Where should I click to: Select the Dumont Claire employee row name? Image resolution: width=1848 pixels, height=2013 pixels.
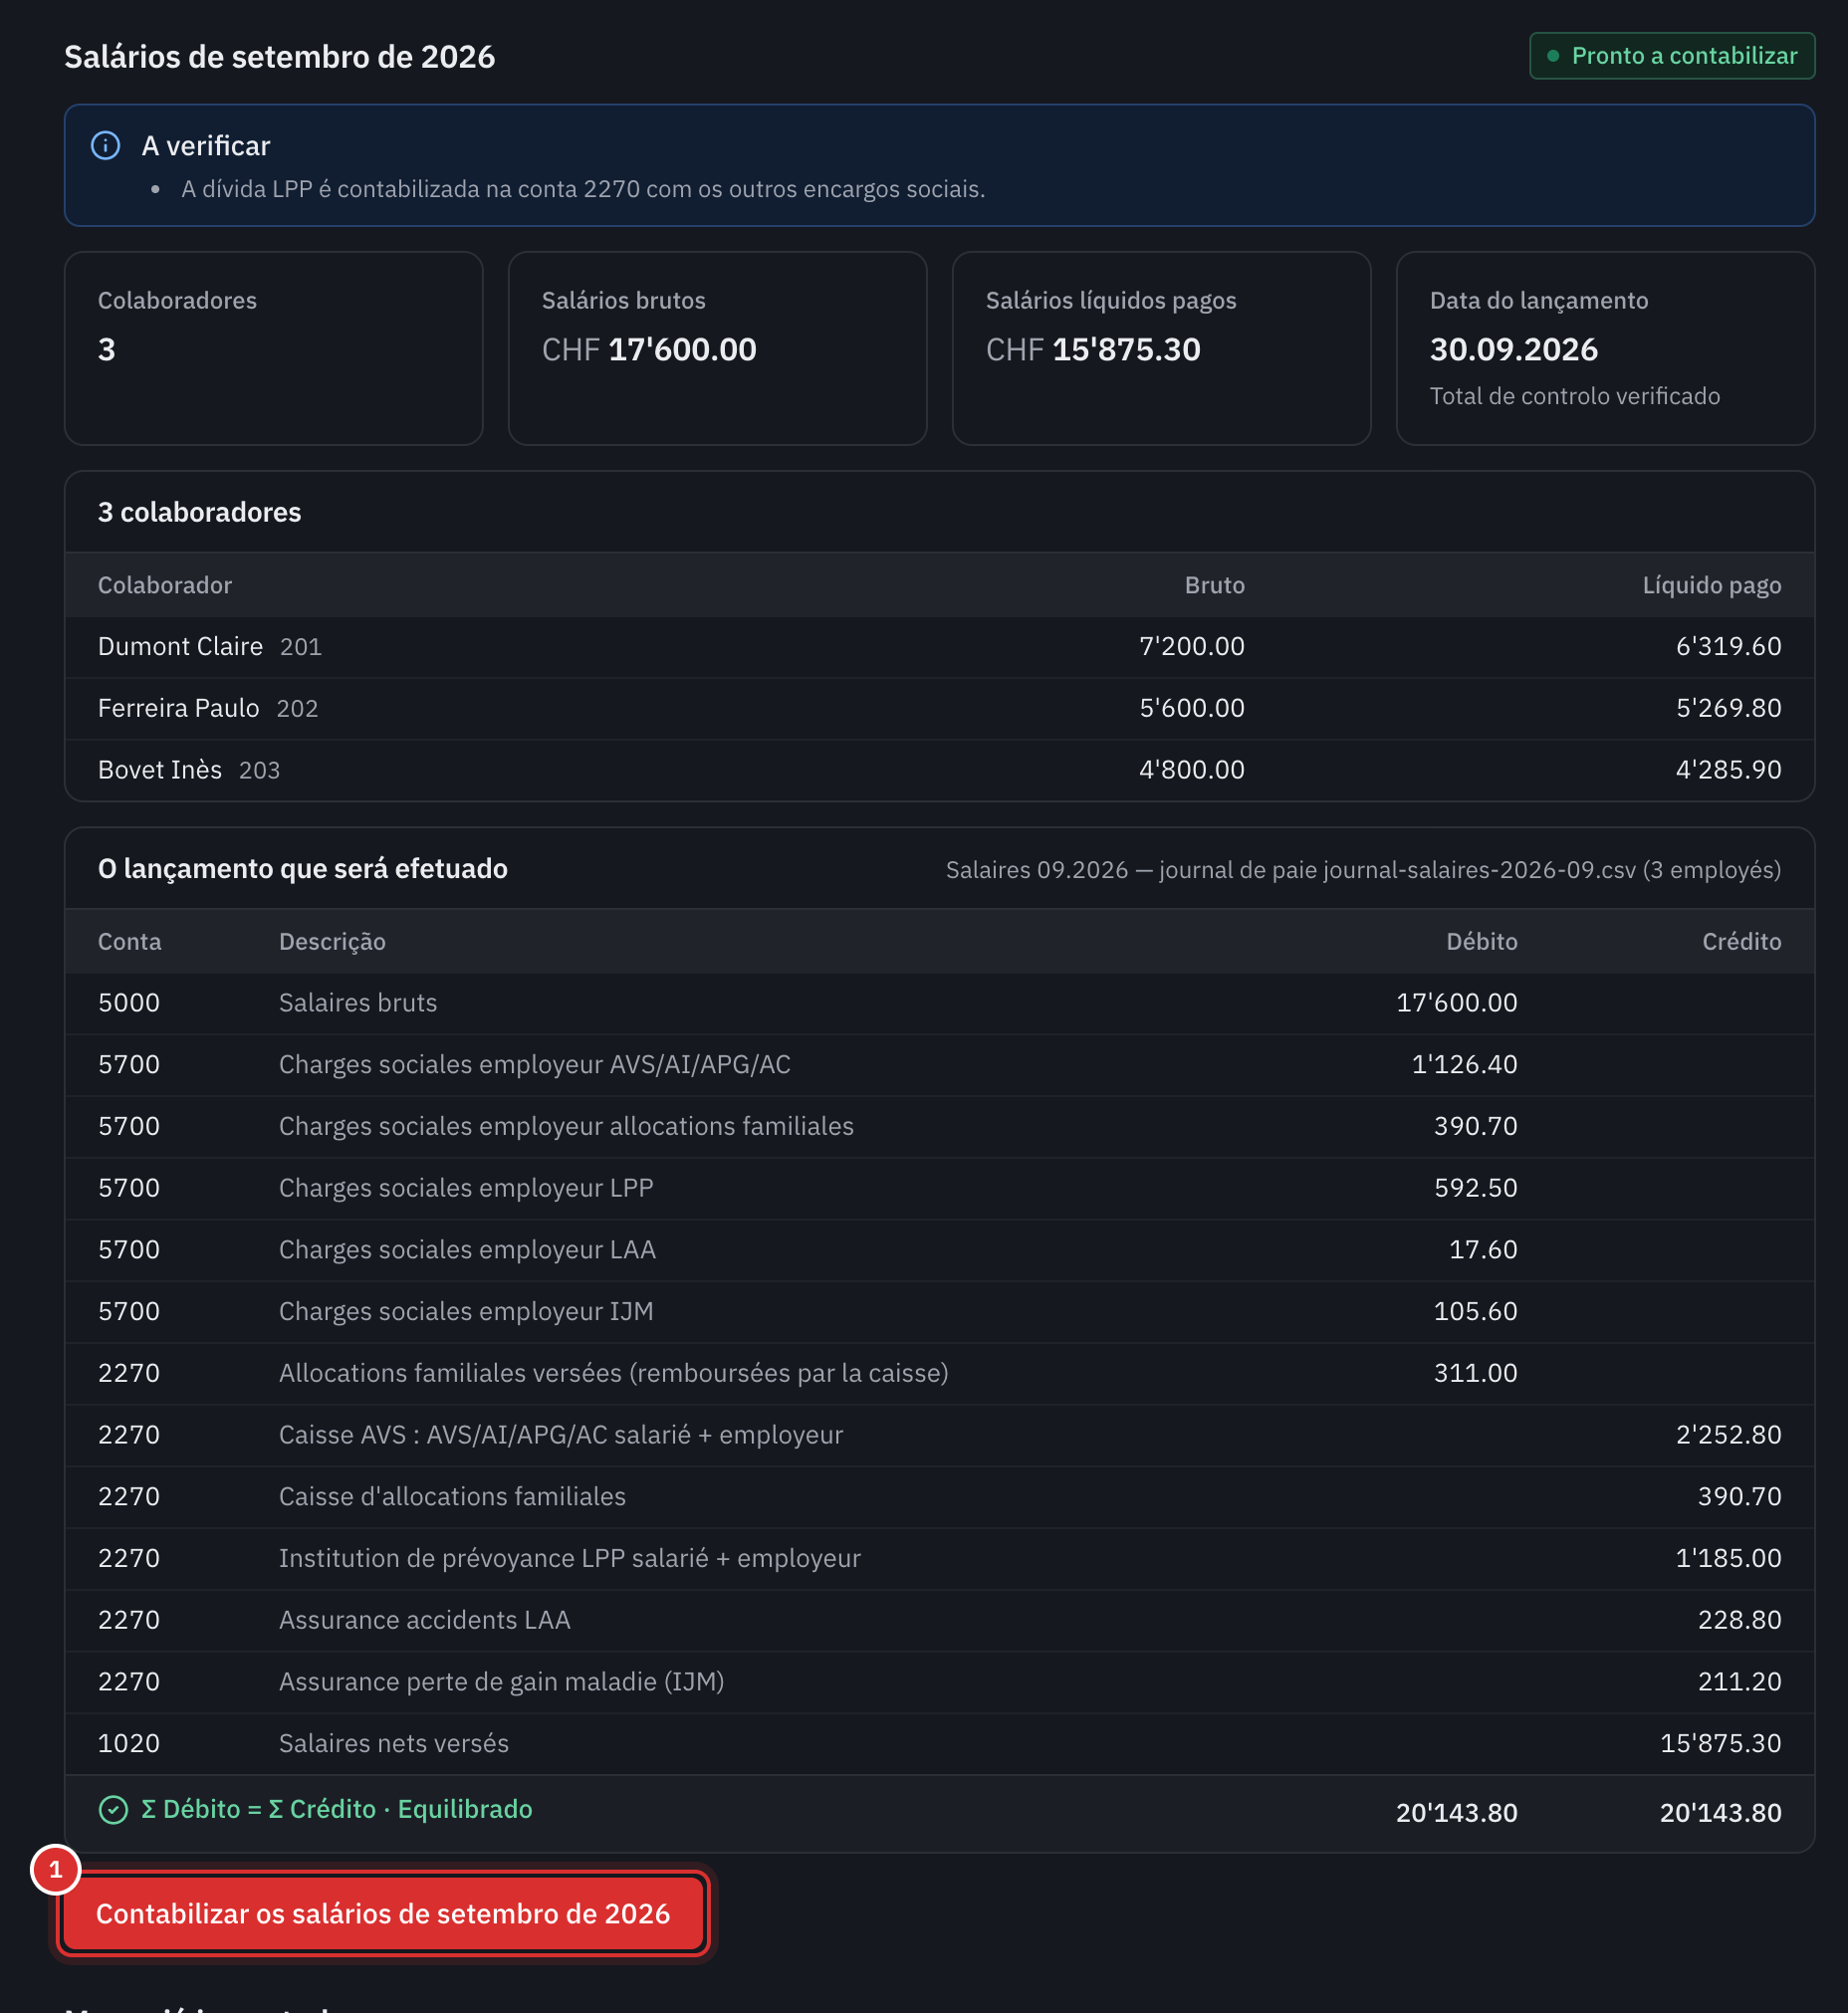(x=180, y=647)
